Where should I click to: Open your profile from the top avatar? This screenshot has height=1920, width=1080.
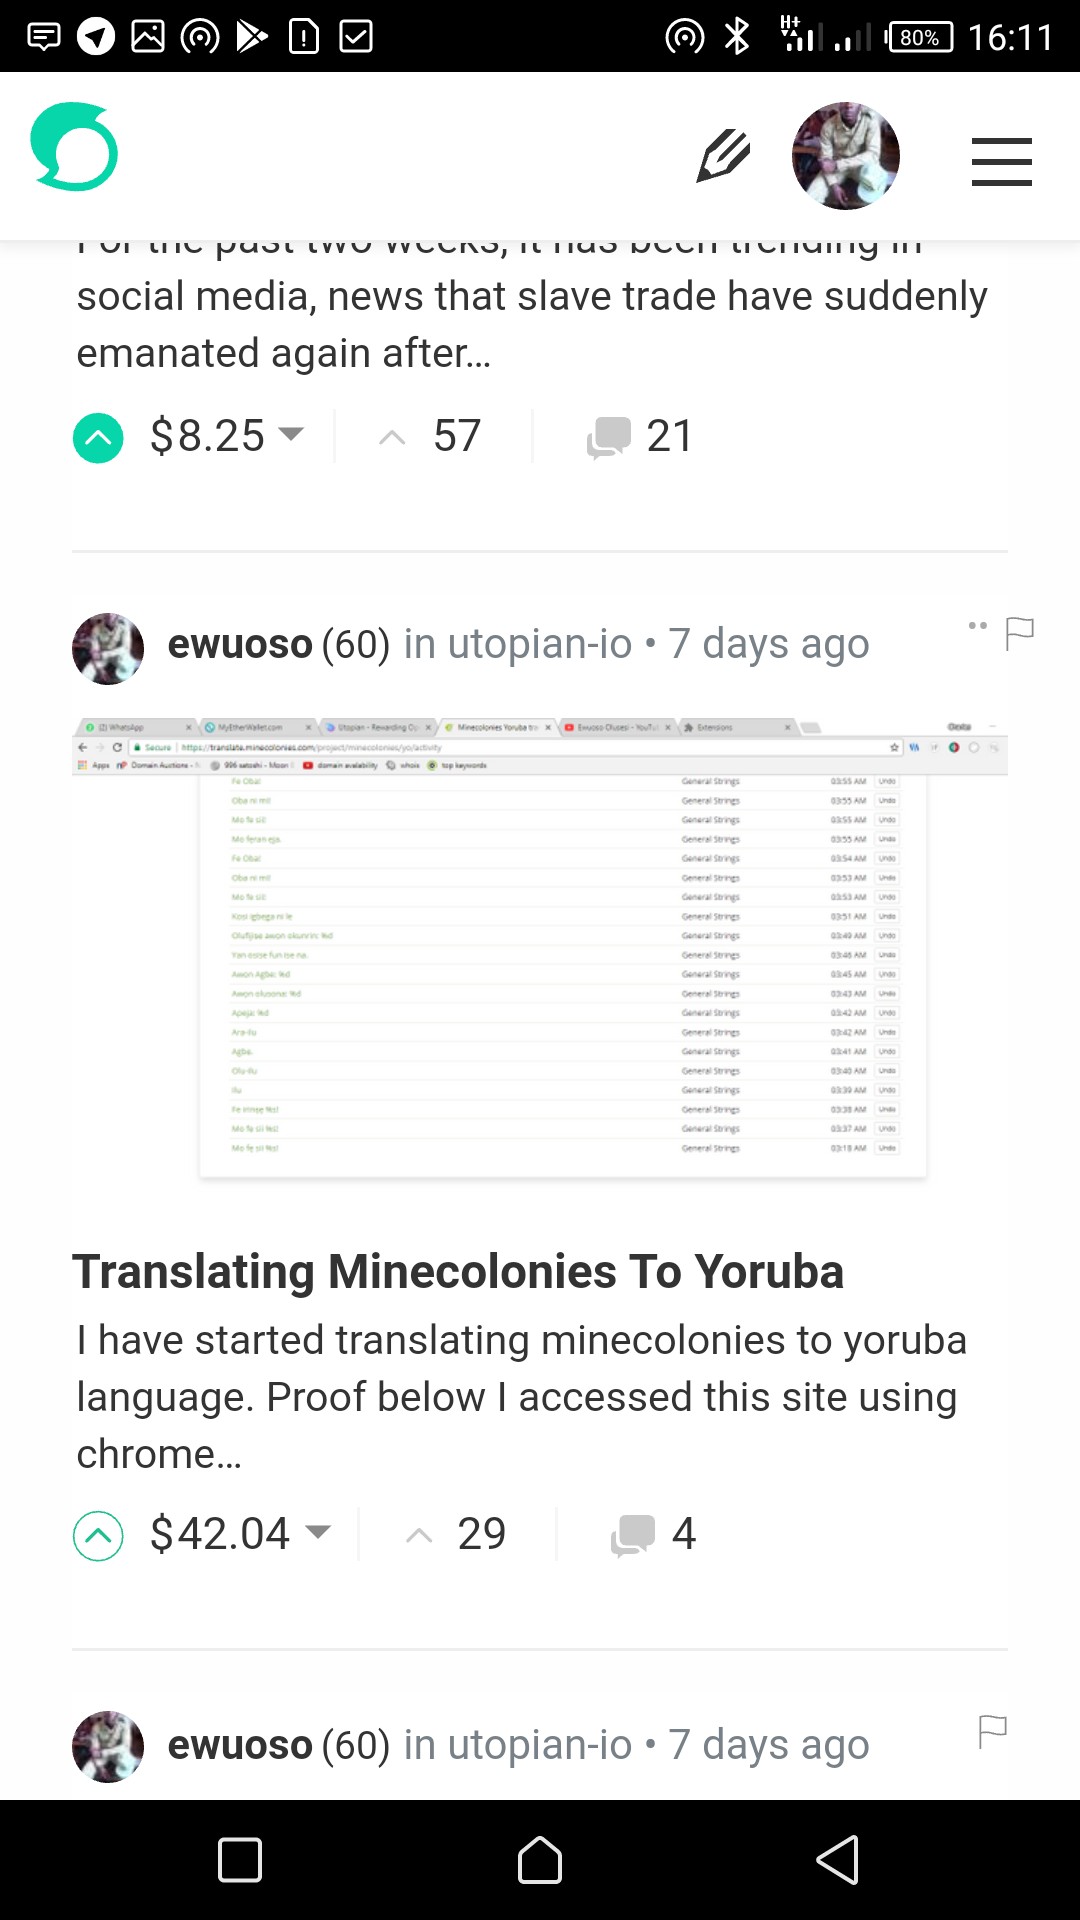846,156
